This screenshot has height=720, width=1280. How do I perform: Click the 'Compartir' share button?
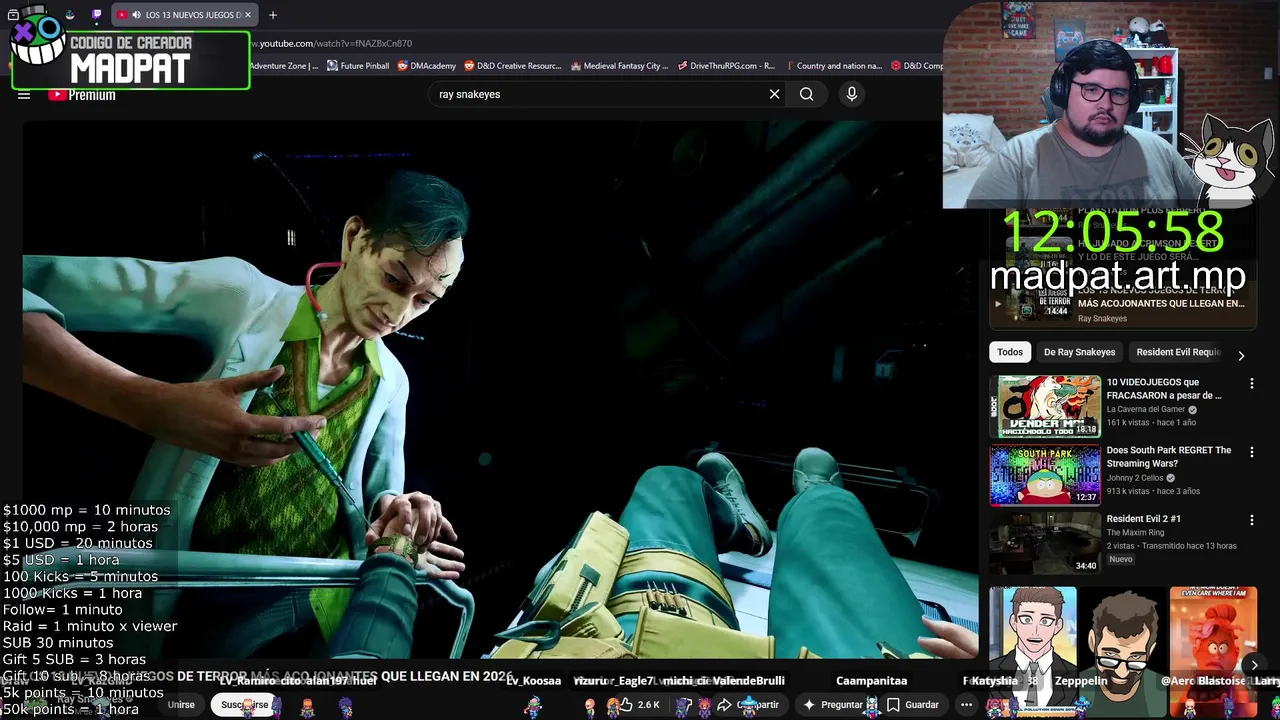pyautogui.click(x=749, y=705)
